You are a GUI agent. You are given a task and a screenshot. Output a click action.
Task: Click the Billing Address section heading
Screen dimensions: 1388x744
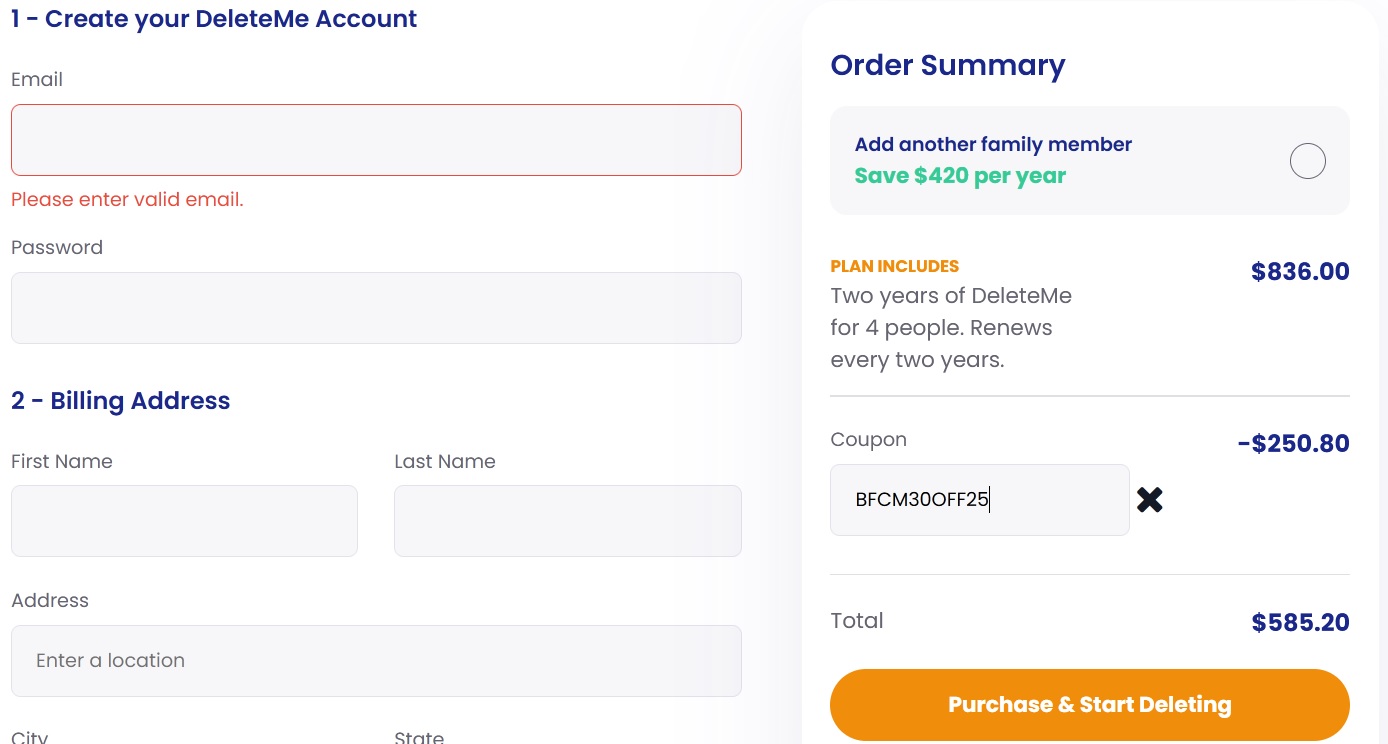[120, 400]
